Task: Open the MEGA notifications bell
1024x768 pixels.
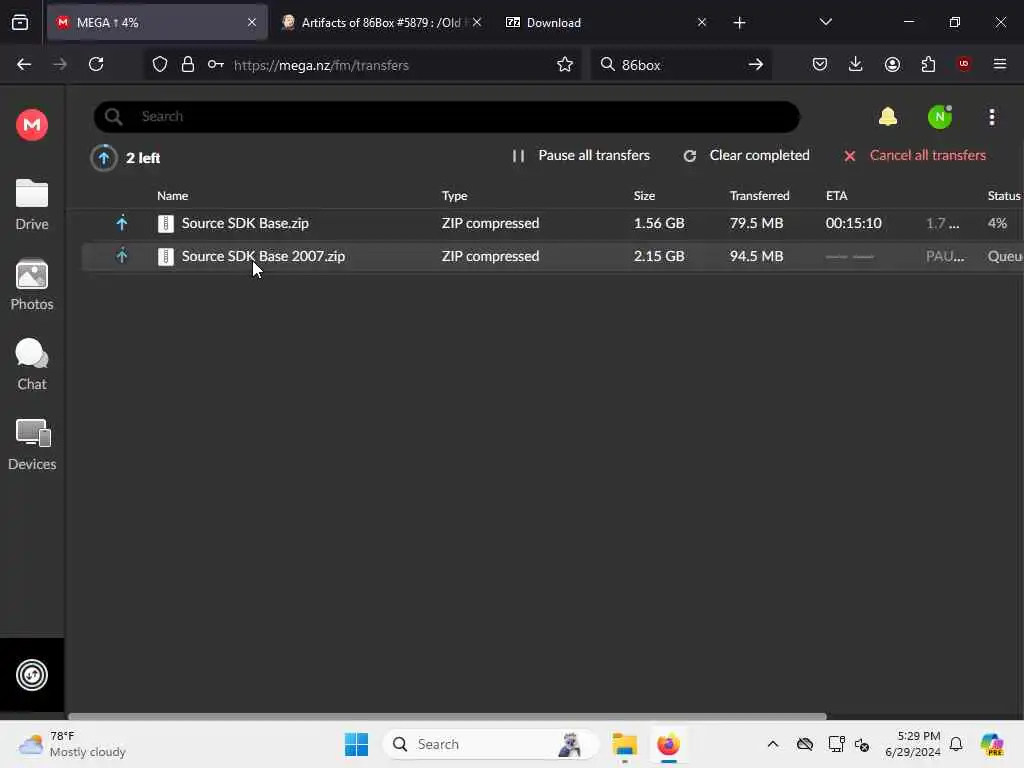Action: click(887, 117)
